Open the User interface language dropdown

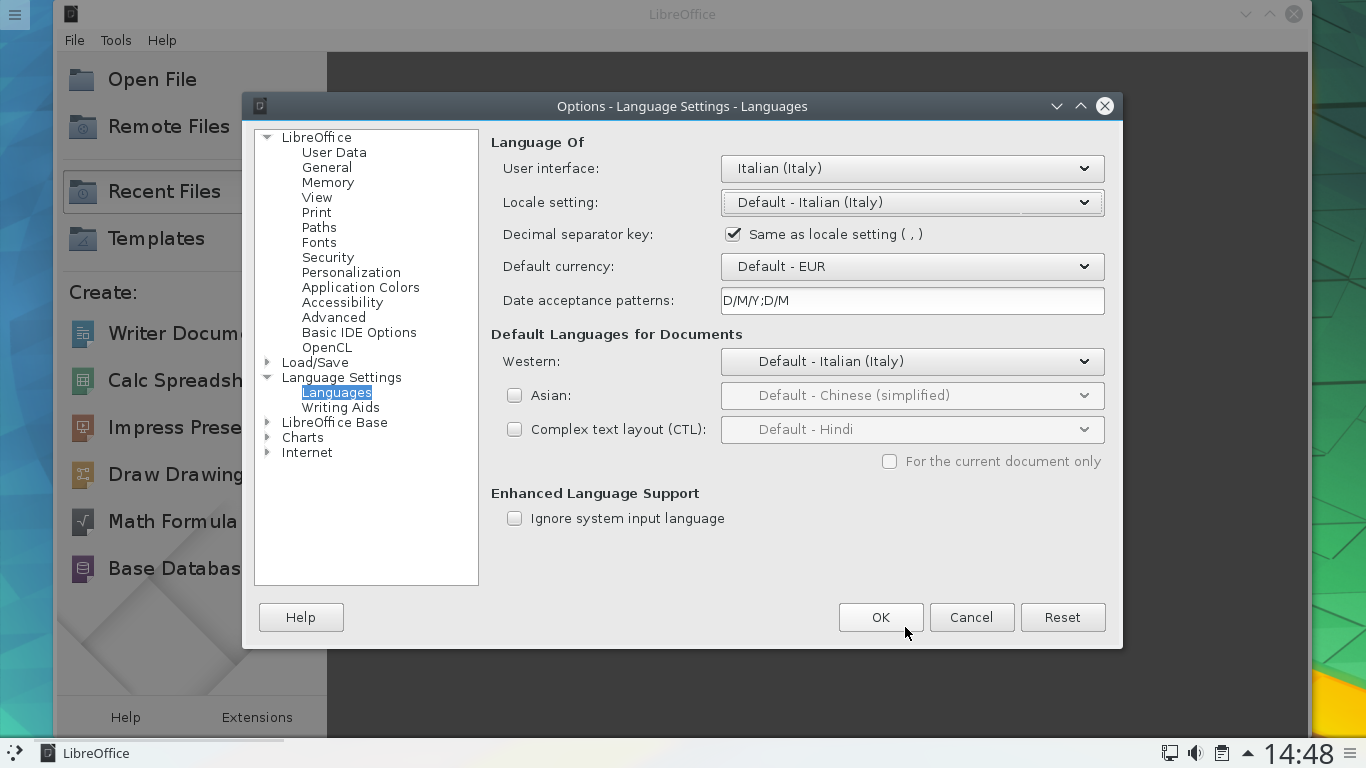click(x=912, y=168)
